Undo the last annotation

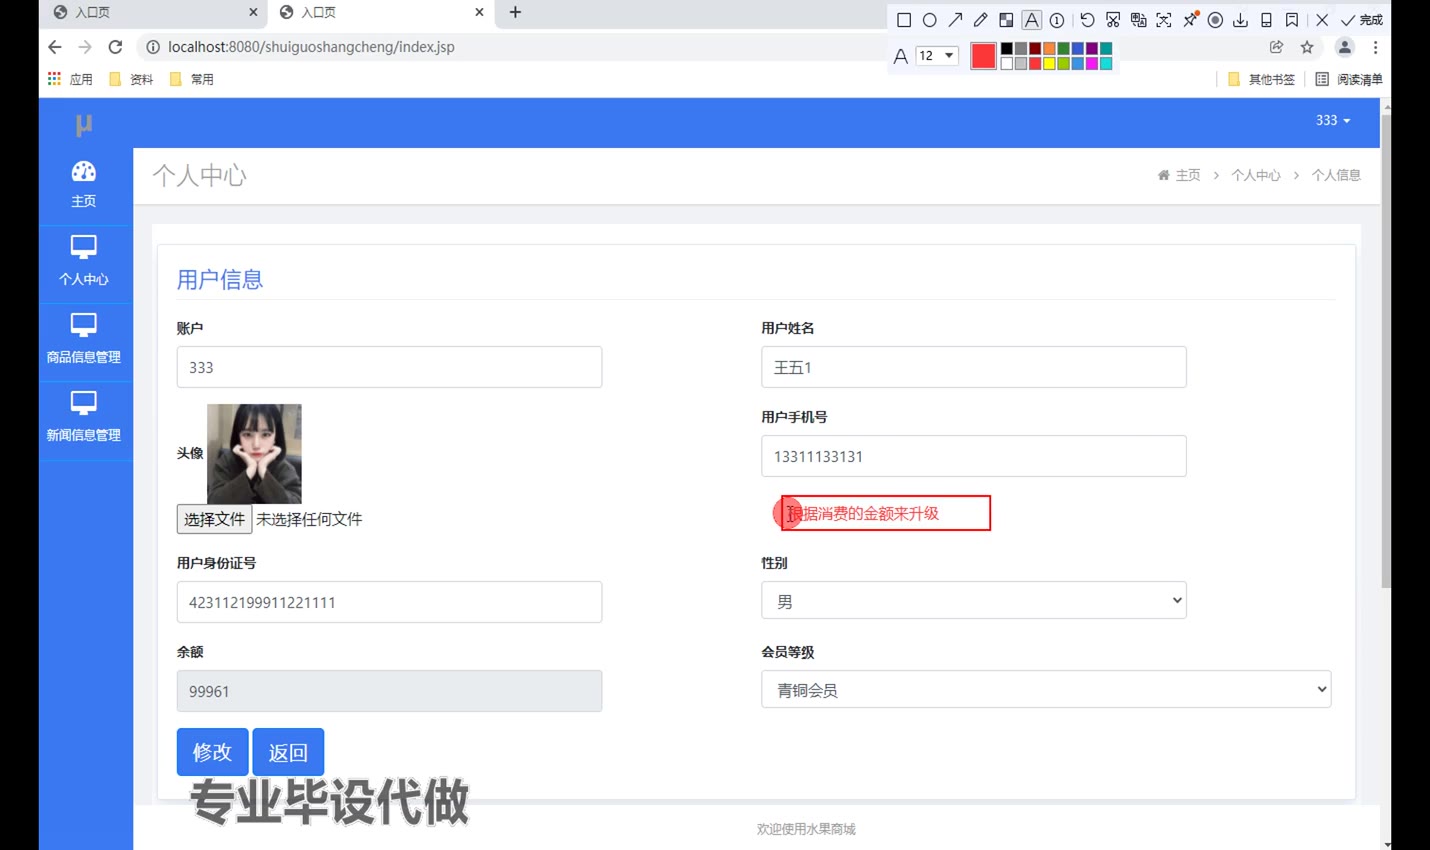1087,20
